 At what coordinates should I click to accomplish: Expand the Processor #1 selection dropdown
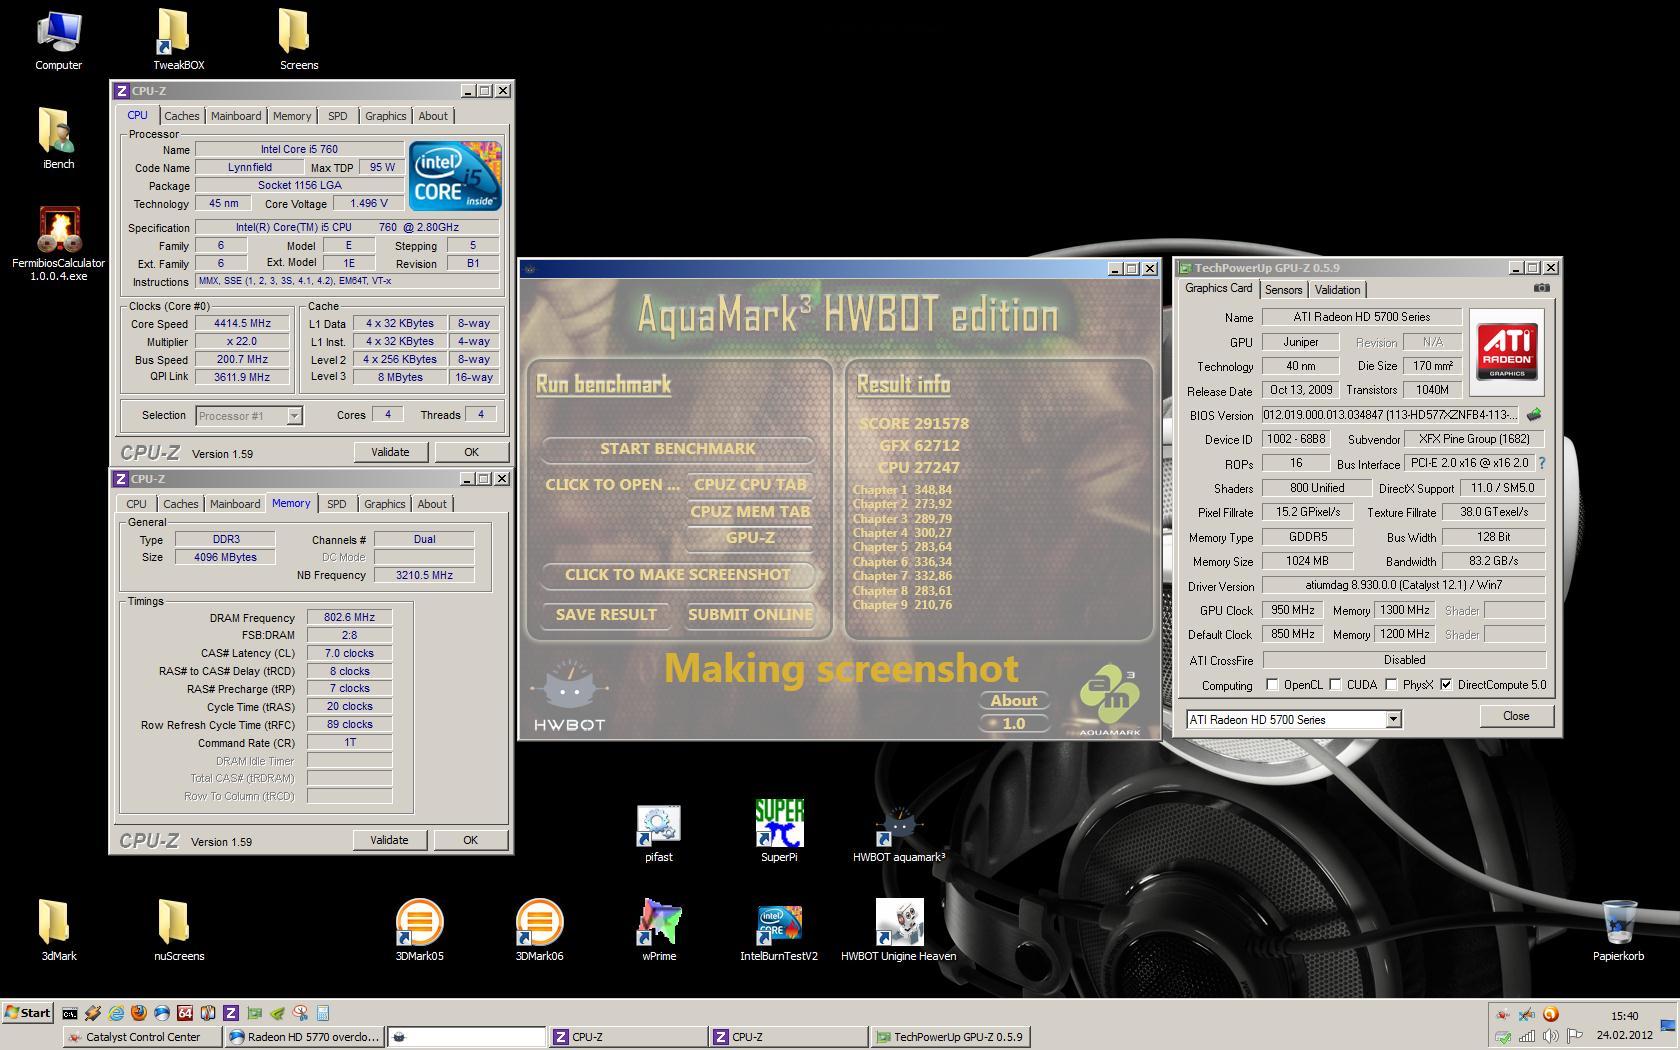[x=294, y=415]
